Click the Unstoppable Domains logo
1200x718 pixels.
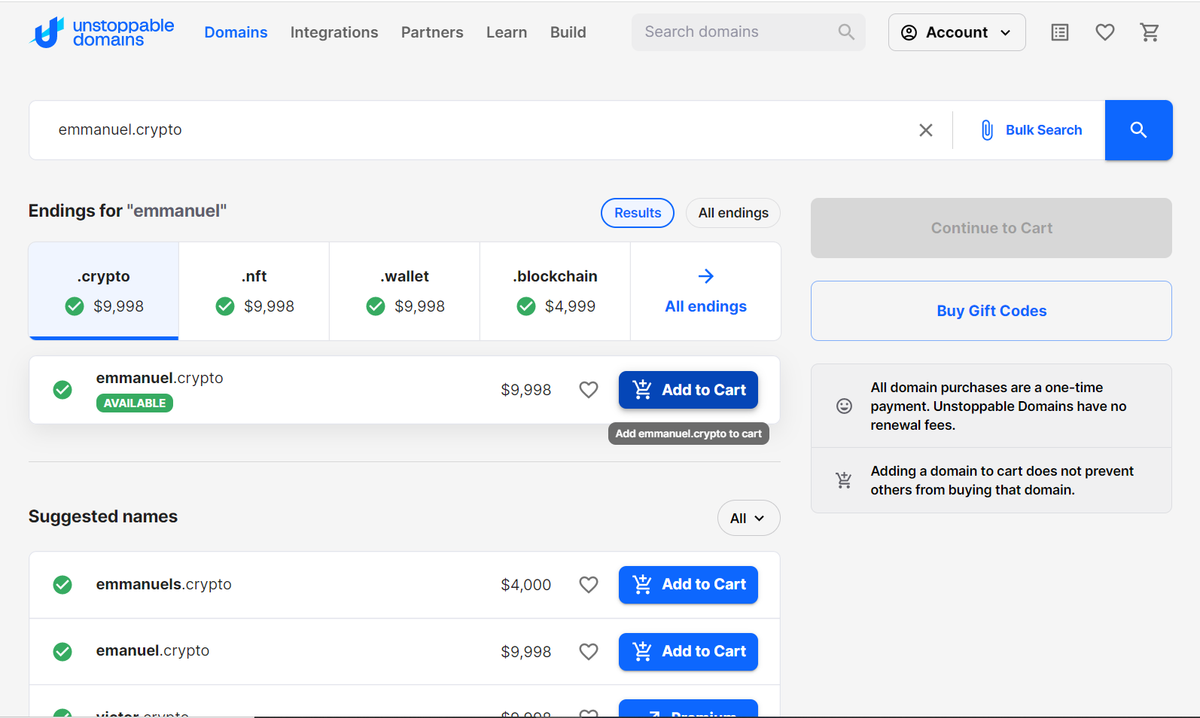coord(104,32)
